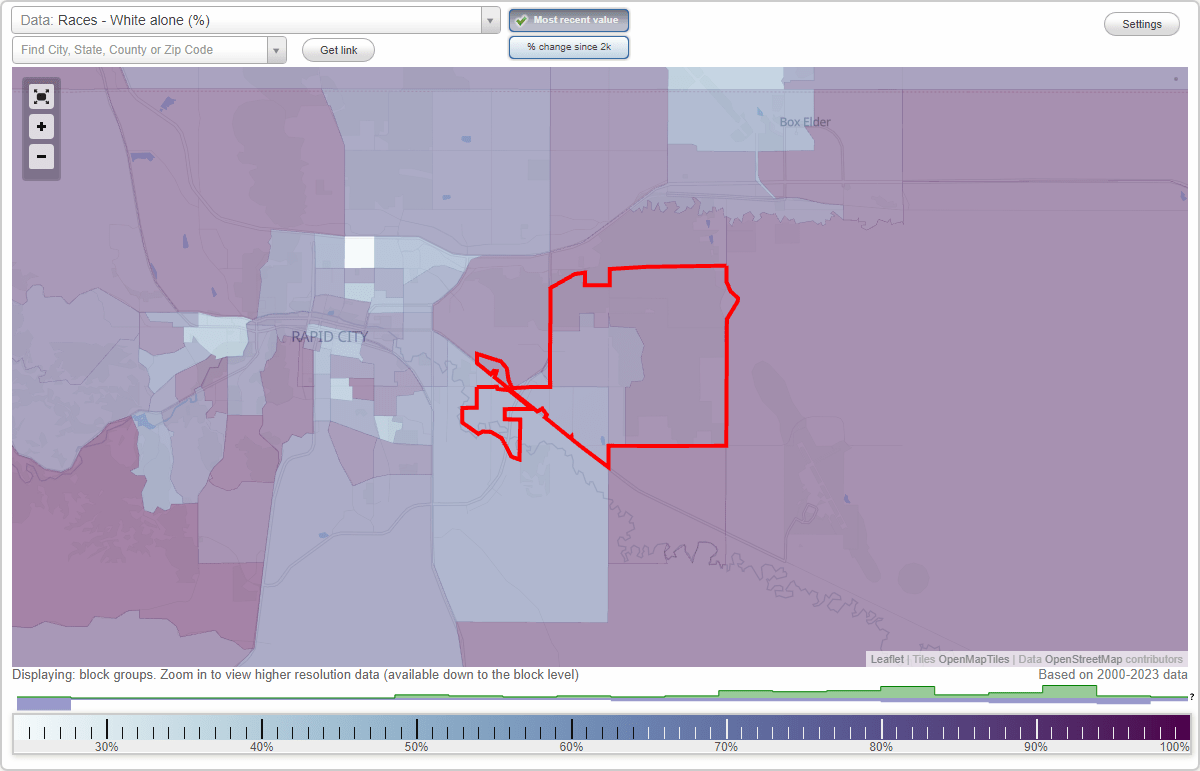Click the 70% mark on the color scale
The height and width of the screenshot is (771, 1200).
click(726, 730)
